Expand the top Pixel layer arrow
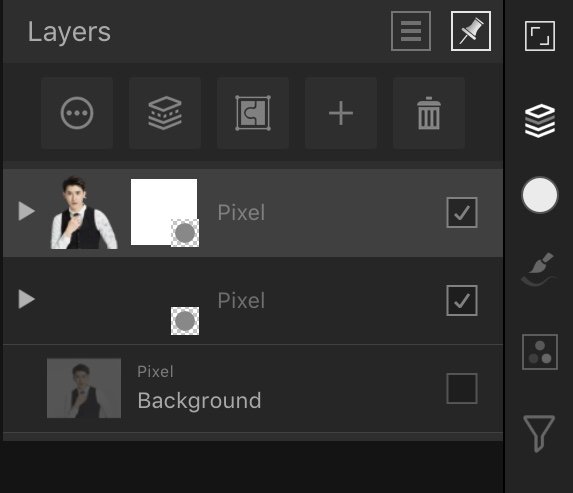This screenshot has height=493, width=573. (x=26, y=211)
